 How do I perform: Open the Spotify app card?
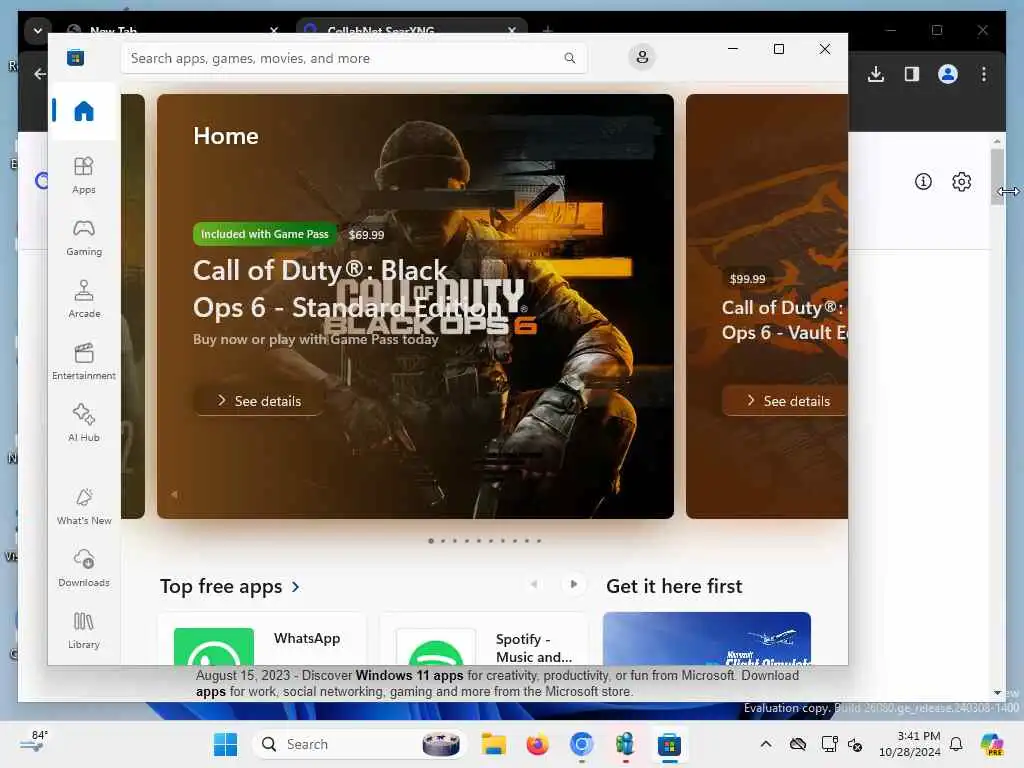[x=484, y=639]
